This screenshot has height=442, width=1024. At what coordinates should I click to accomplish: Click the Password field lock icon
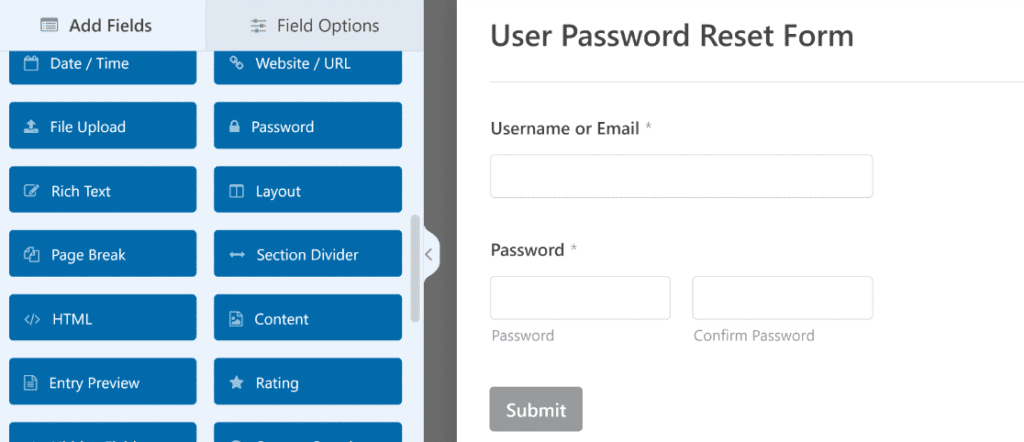(x=234, y=127)
